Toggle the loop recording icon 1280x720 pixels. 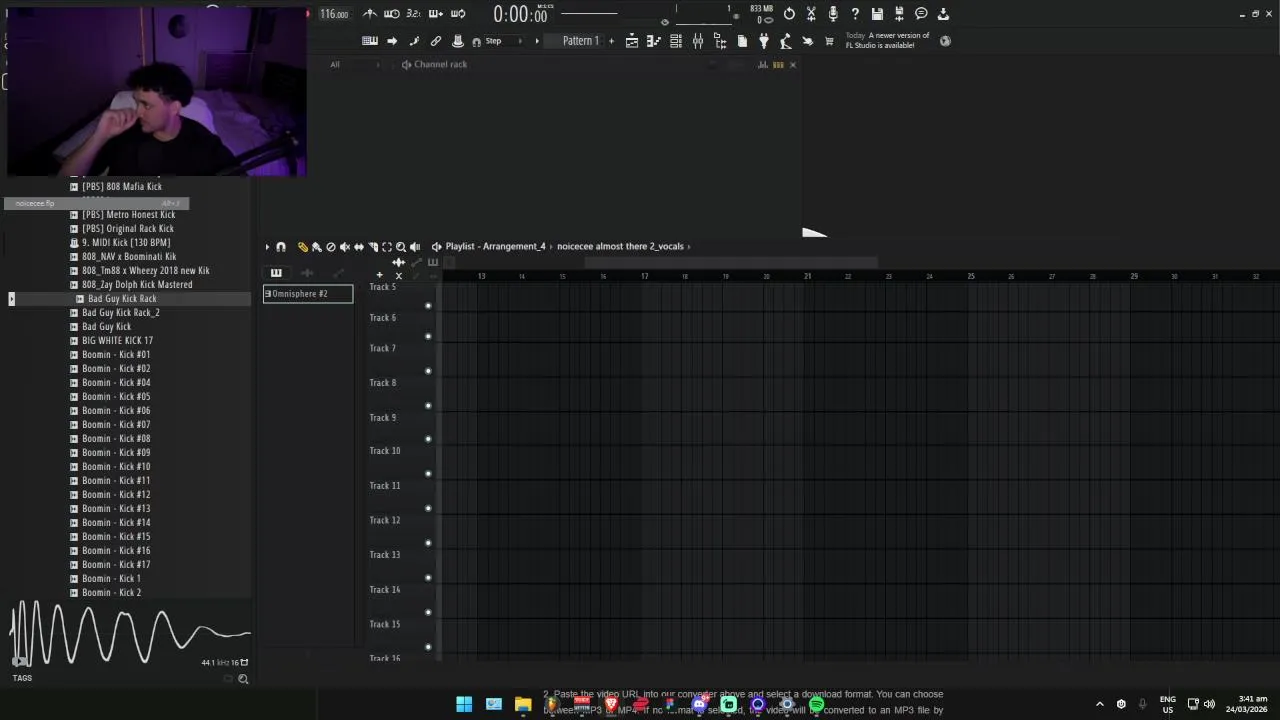(458, 14)
